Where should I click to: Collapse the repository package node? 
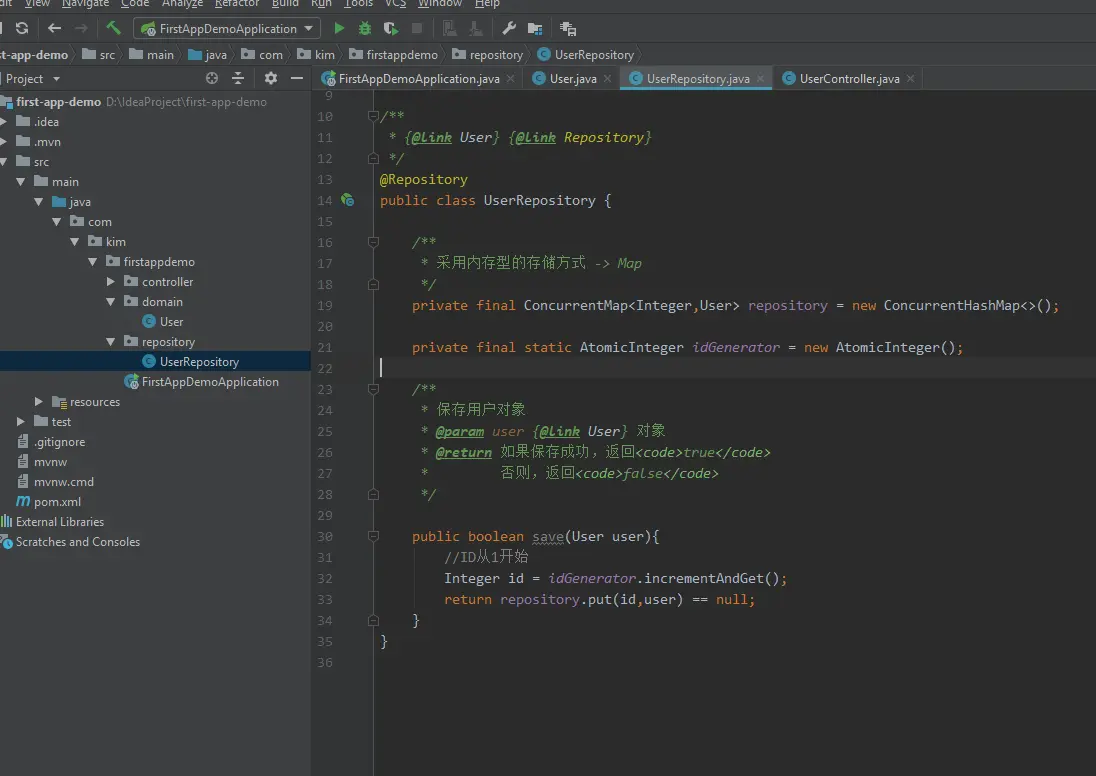112,342
